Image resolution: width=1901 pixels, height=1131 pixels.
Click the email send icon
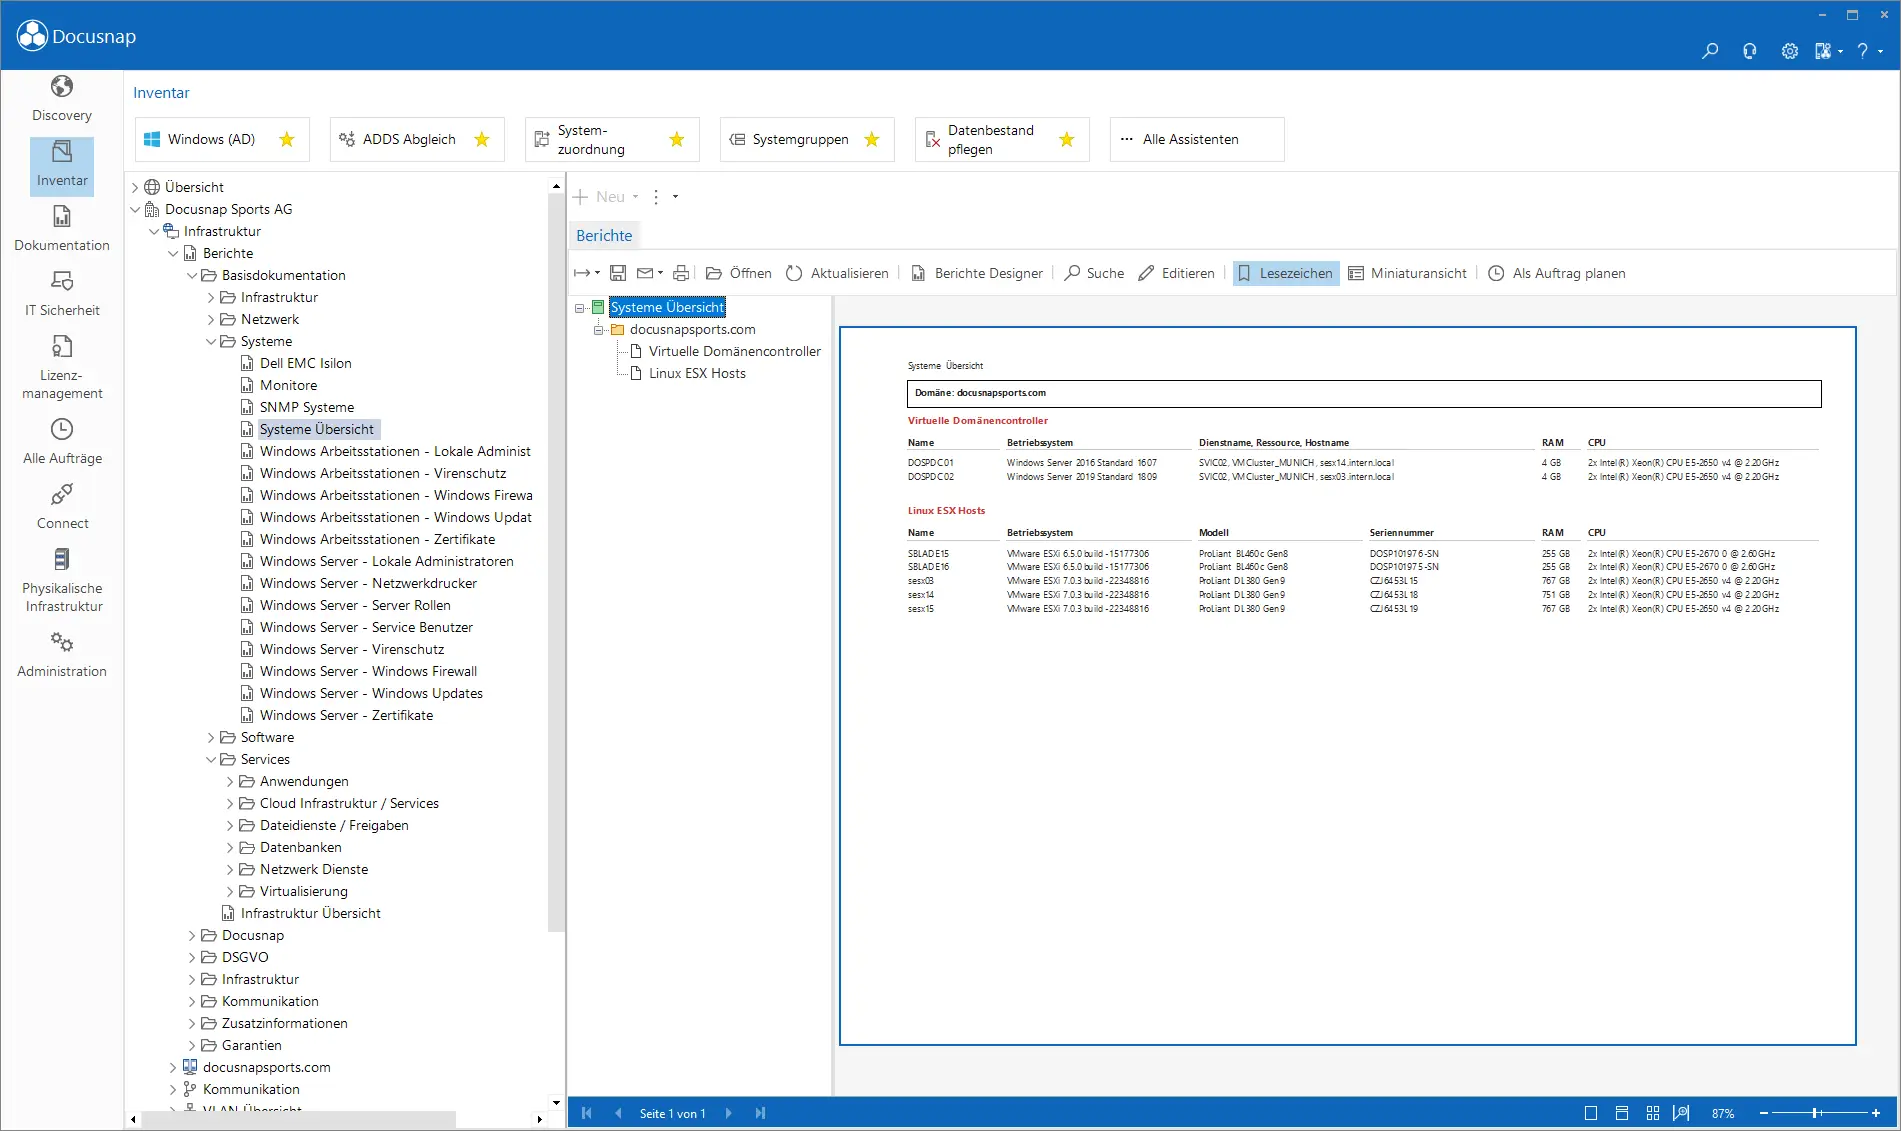[645, 273]
